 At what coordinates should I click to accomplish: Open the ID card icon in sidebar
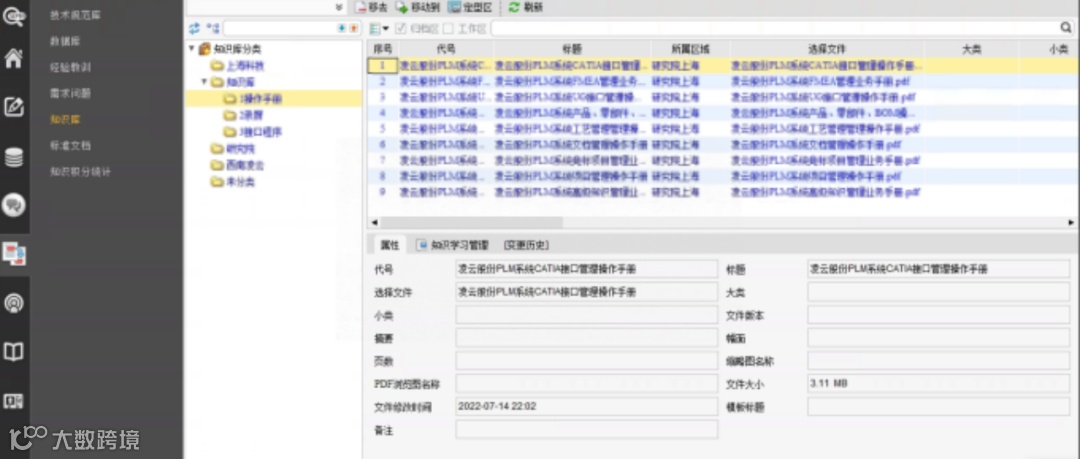point(14,401)
